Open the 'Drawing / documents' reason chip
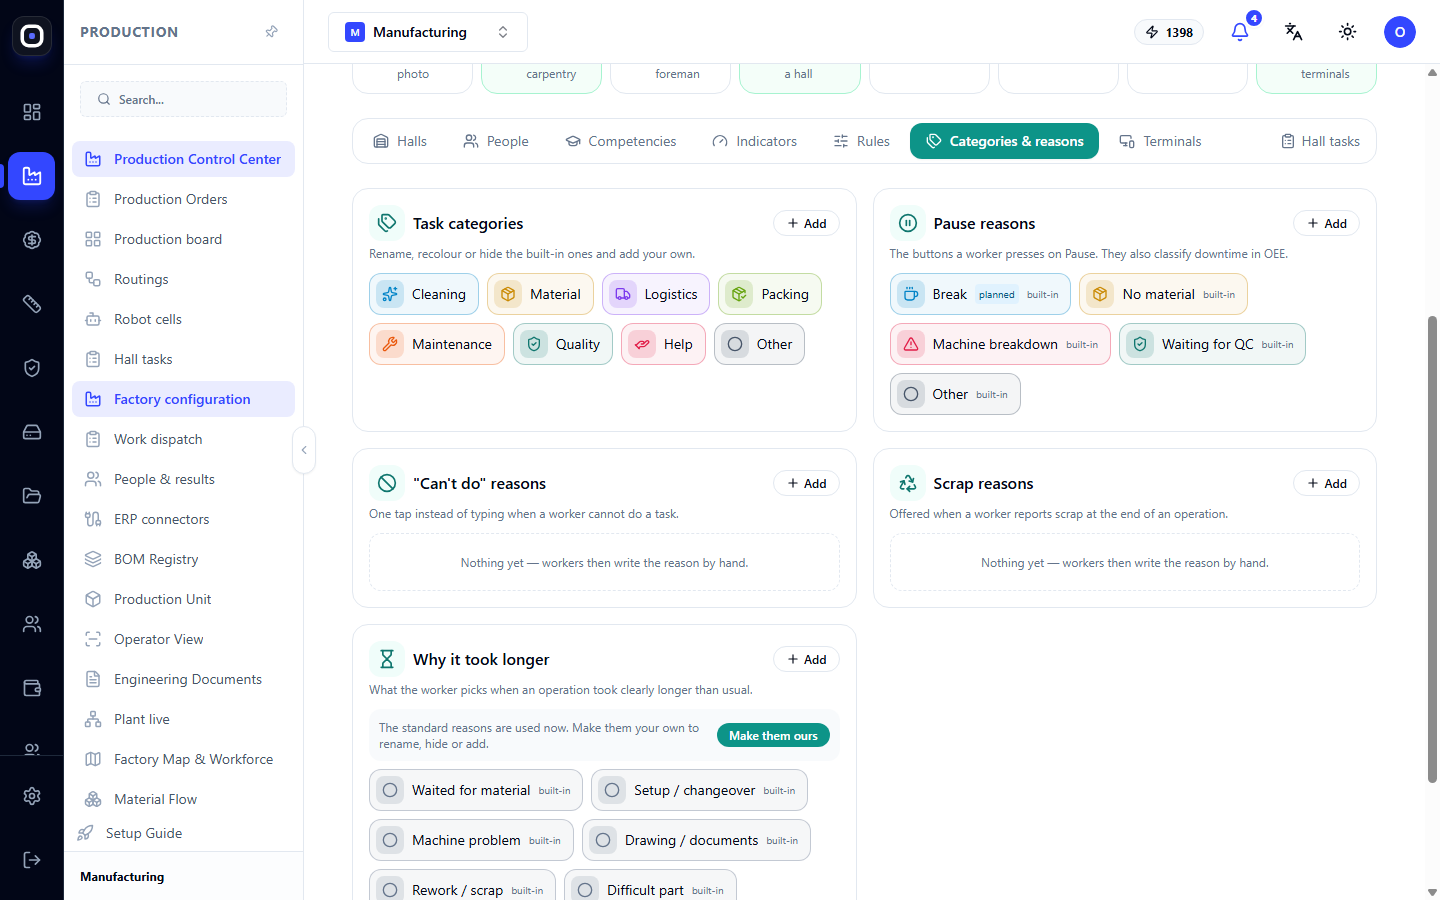Image resolution: width=1440 pixels, height=900 pixels. click(696, 840)
